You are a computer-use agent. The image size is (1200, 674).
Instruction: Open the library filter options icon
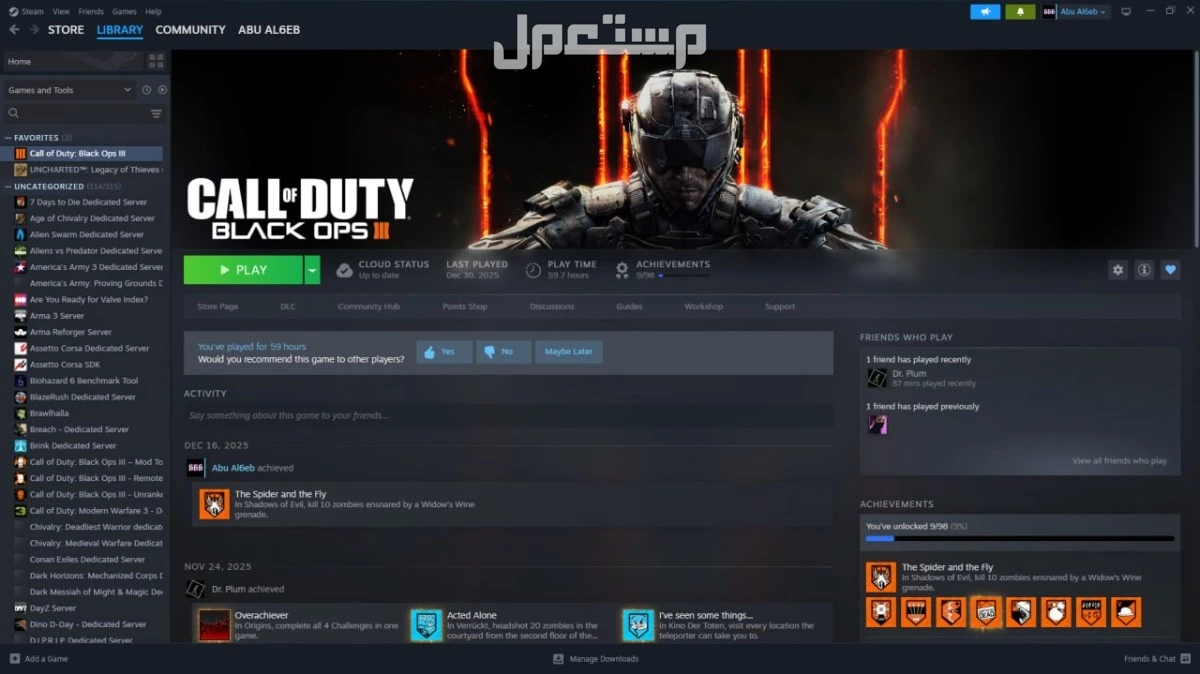156,114
